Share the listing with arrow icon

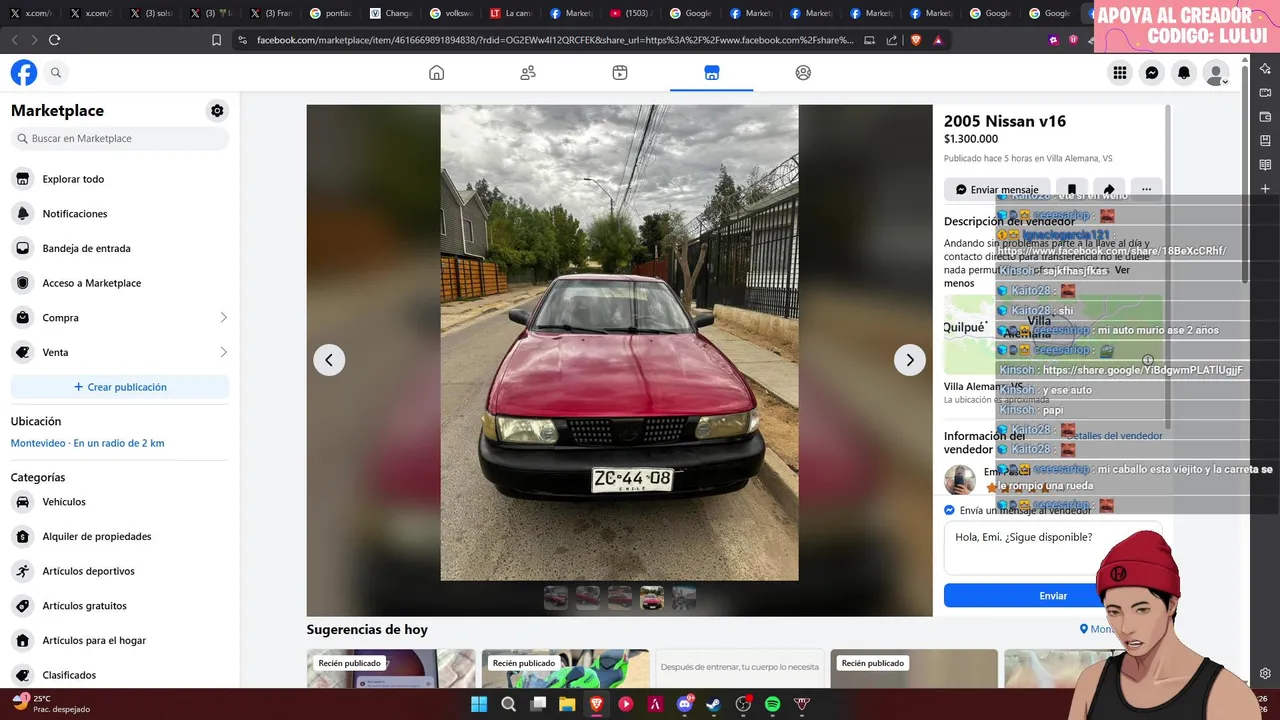coord(1109,189)
